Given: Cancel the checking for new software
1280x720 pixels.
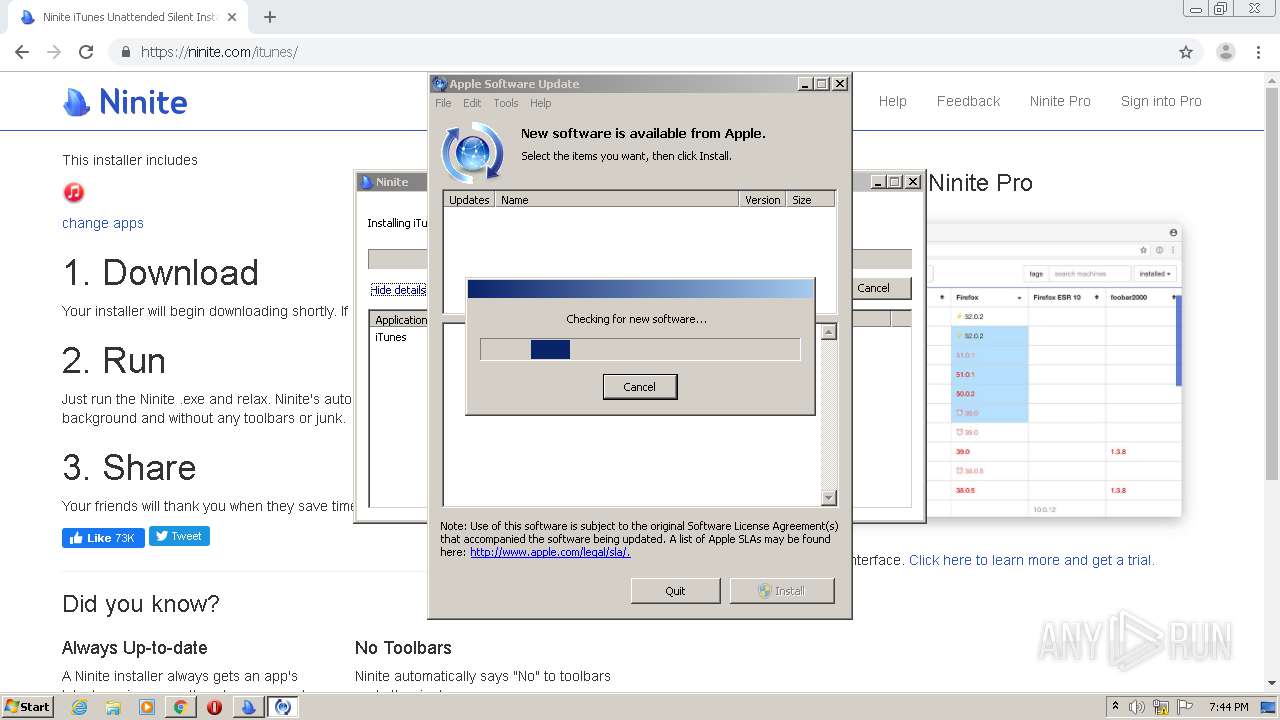Looking at the screenshot, I should (x=640, y=387).
